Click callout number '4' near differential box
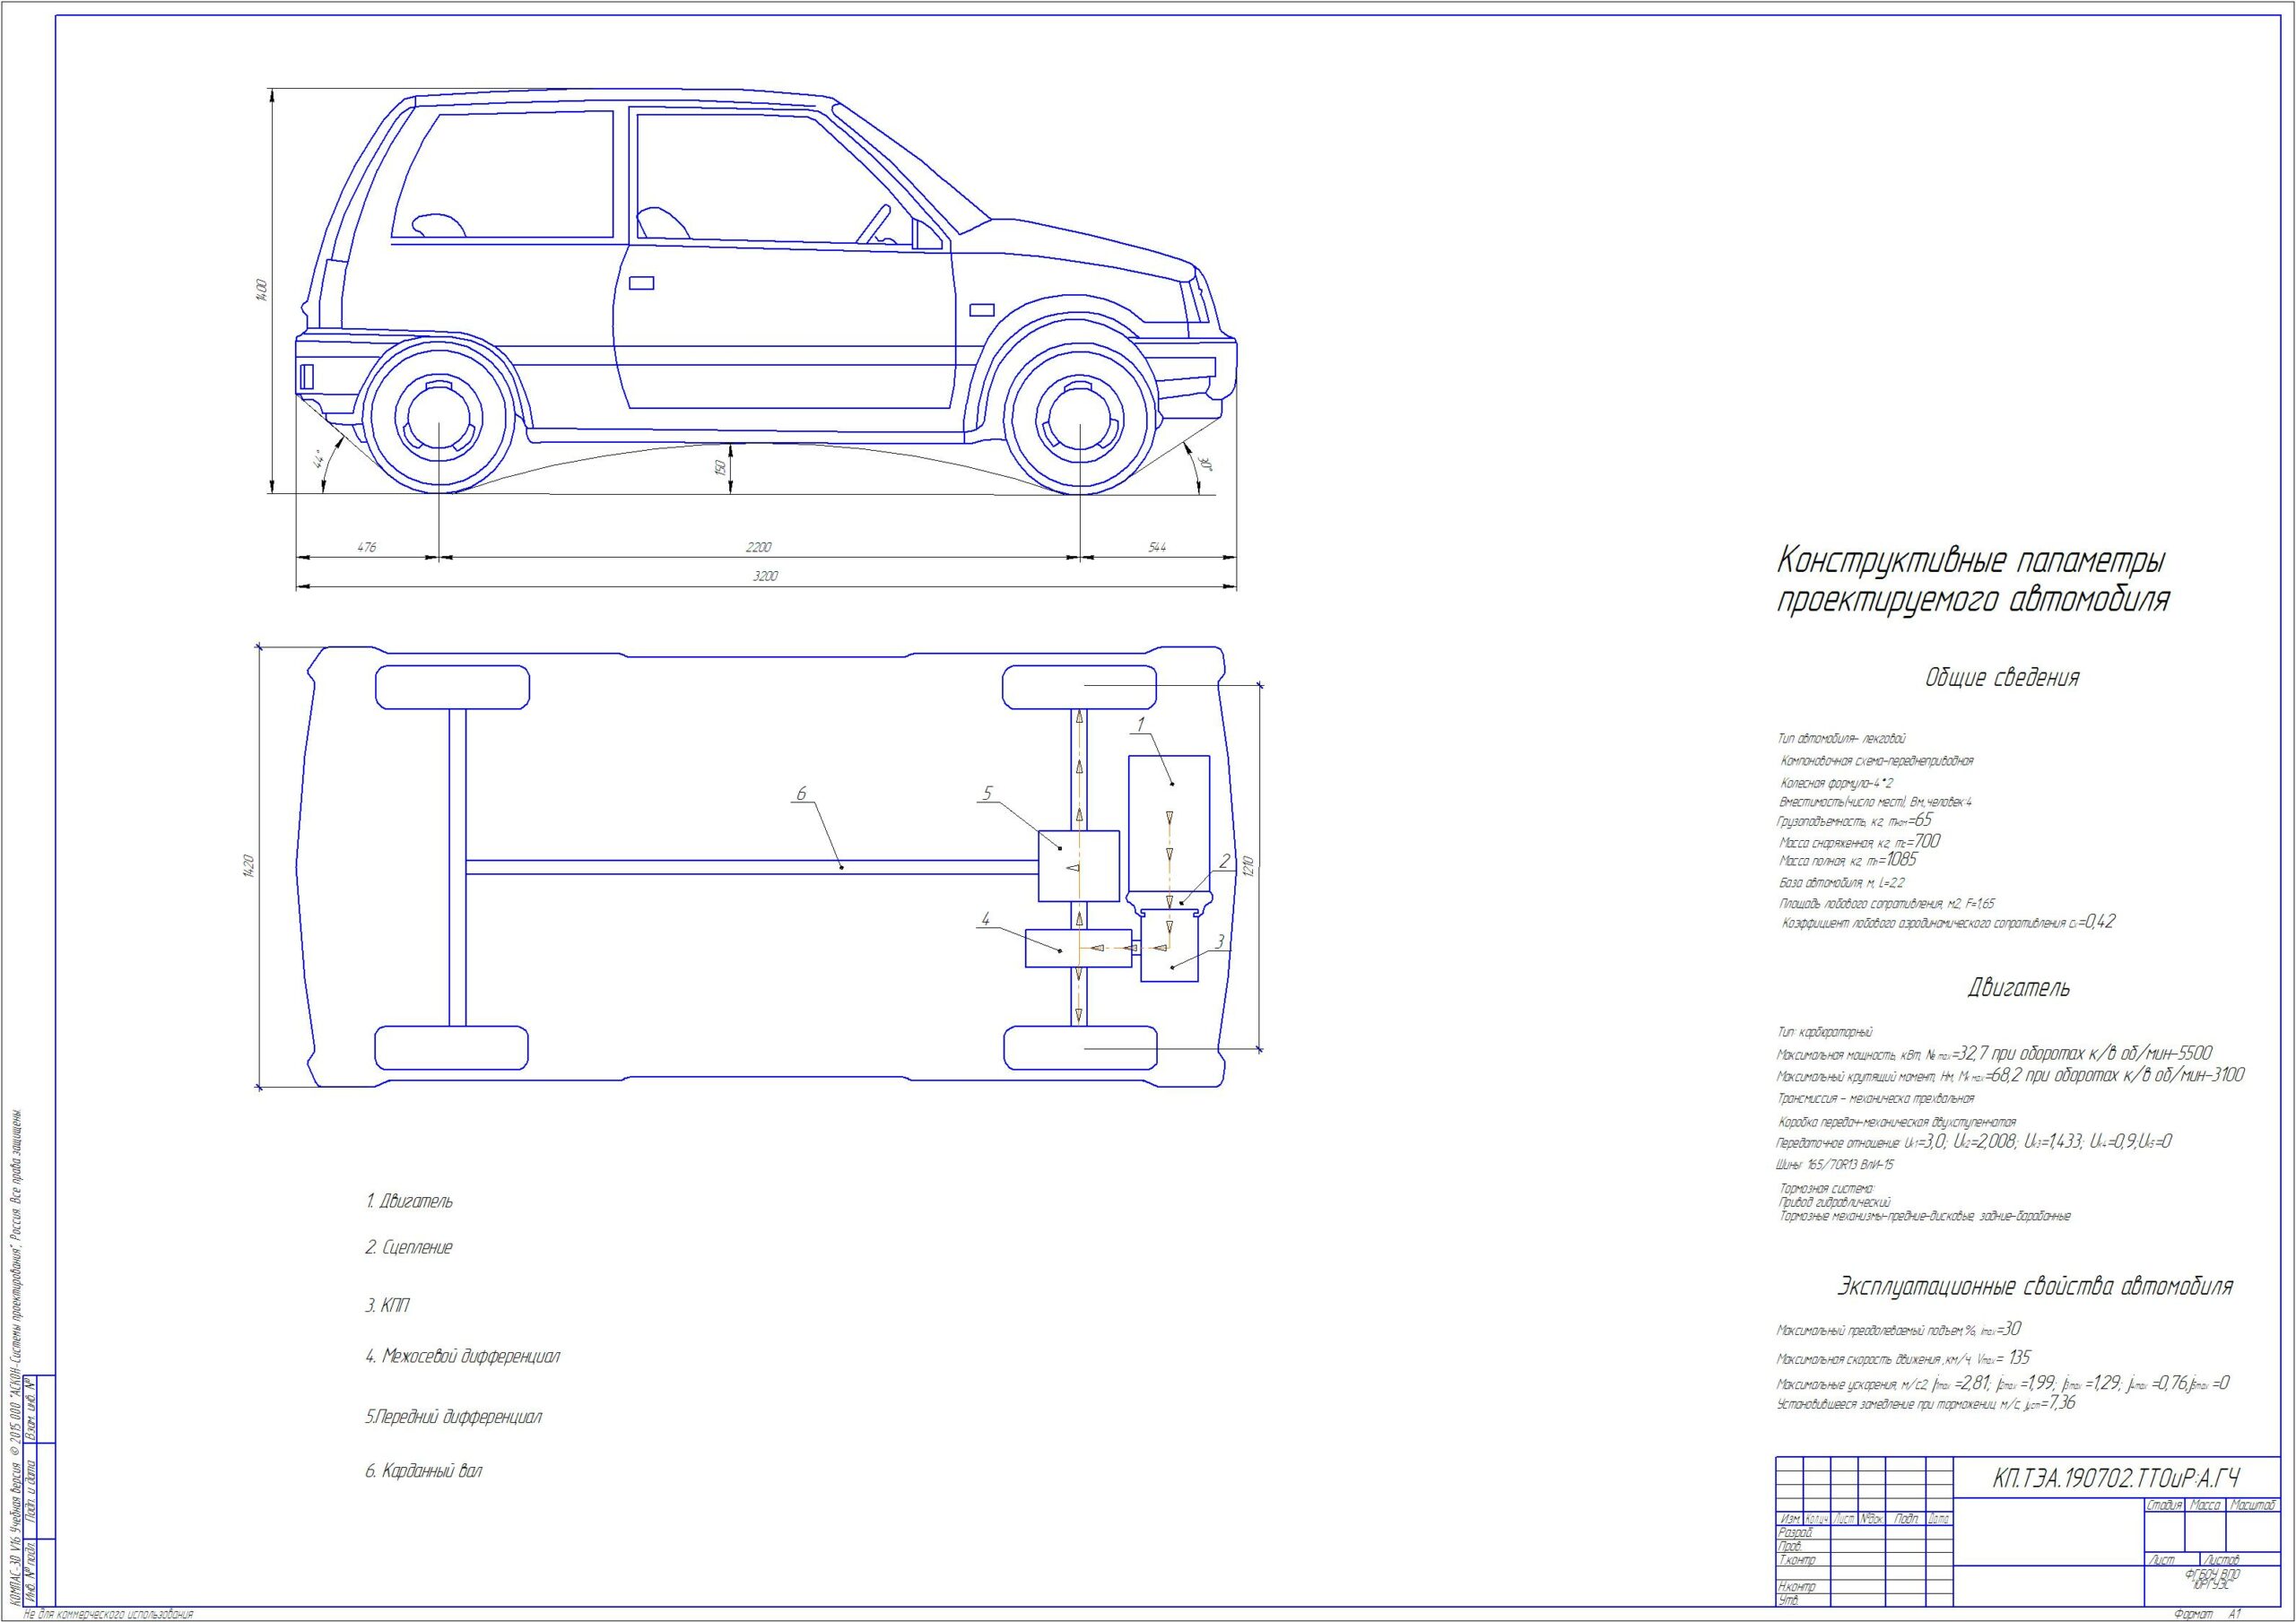The image size is (2296, 1622). tap(986, 918)
